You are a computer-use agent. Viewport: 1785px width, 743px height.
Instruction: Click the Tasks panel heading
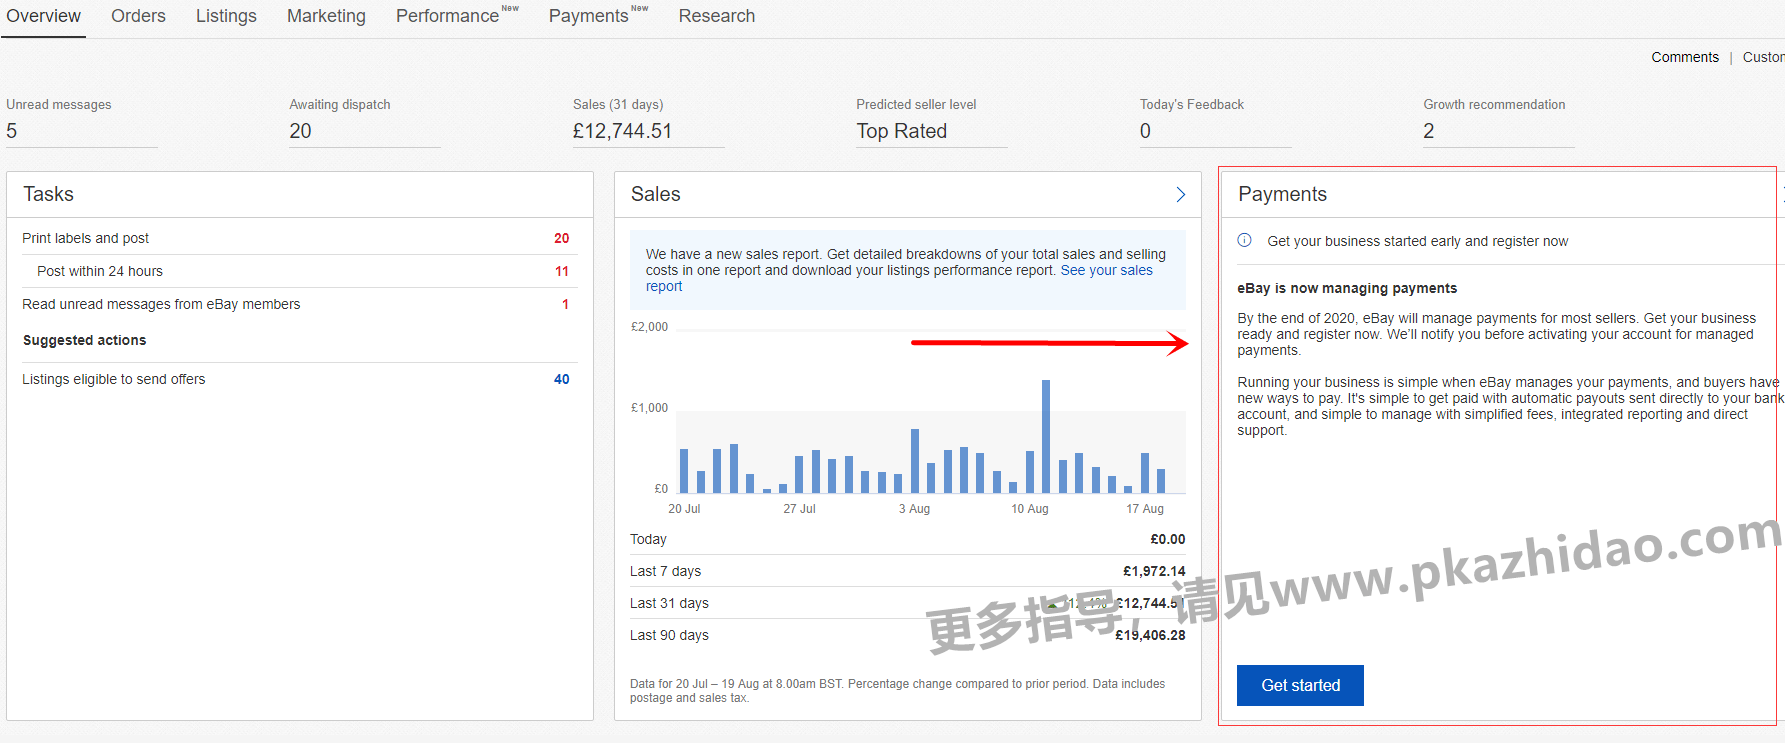[48, 194]
